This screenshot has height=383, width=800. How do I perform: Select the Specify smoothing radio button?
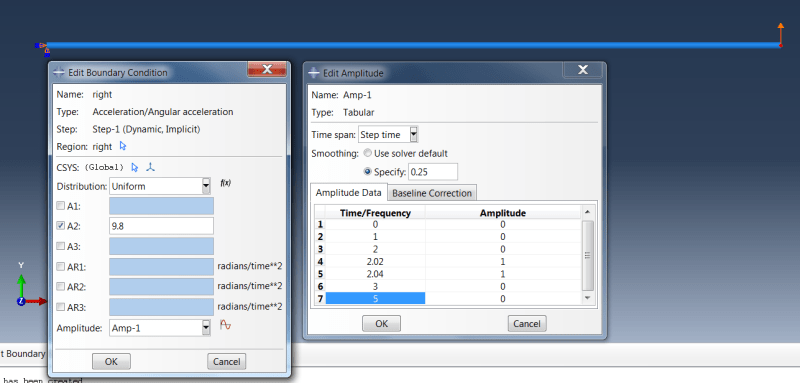pos(367,172)
